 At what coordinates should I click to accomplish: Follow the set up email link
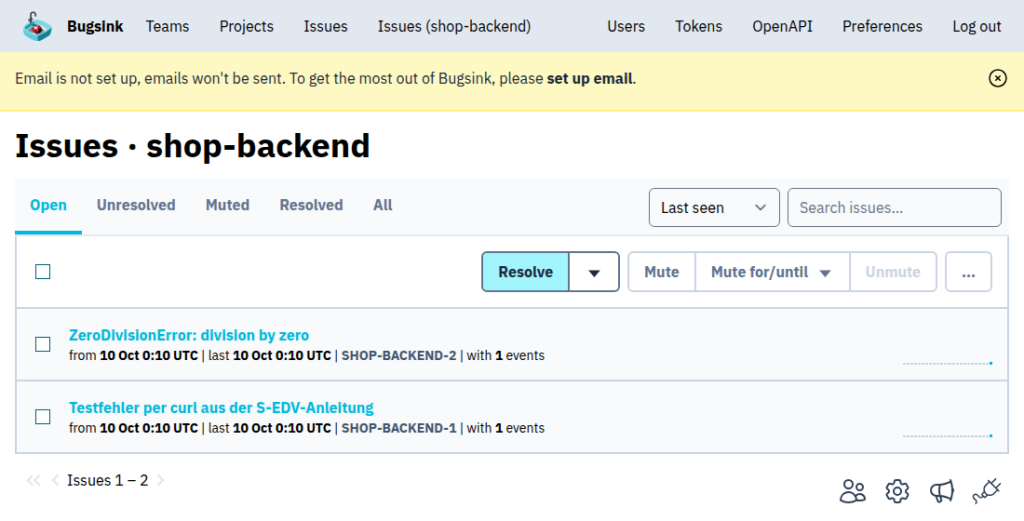click(x=589, y=79)
